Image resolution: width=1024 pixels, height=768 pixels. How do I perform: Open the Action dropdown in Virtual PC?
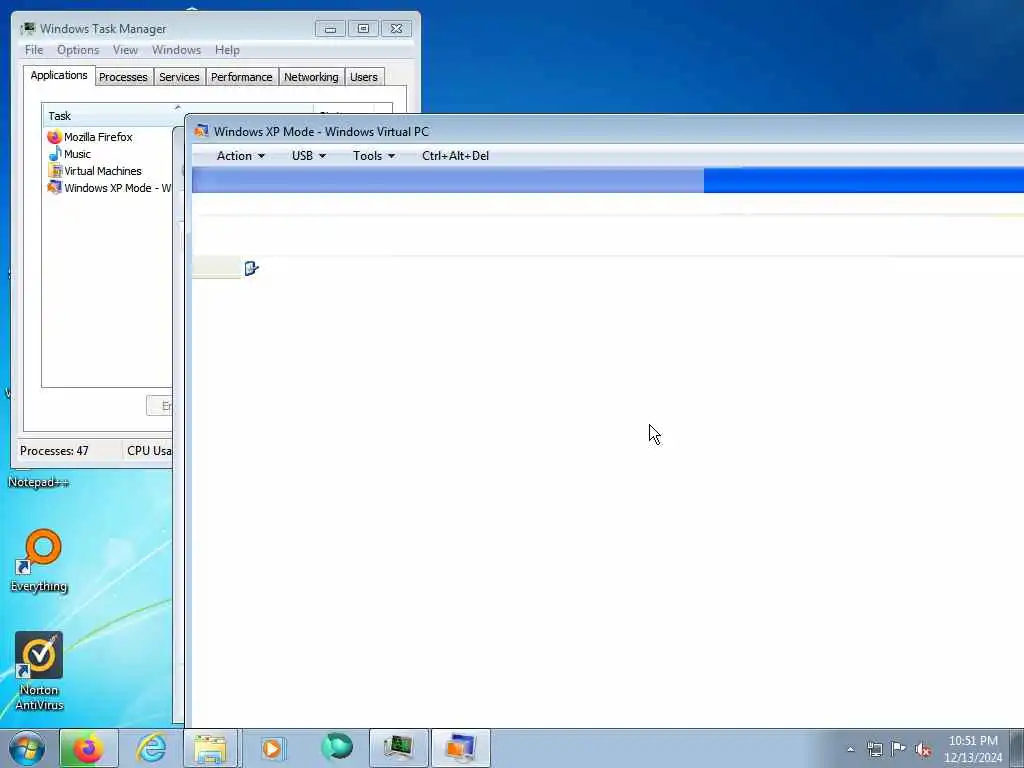click(x=240, y=155)
